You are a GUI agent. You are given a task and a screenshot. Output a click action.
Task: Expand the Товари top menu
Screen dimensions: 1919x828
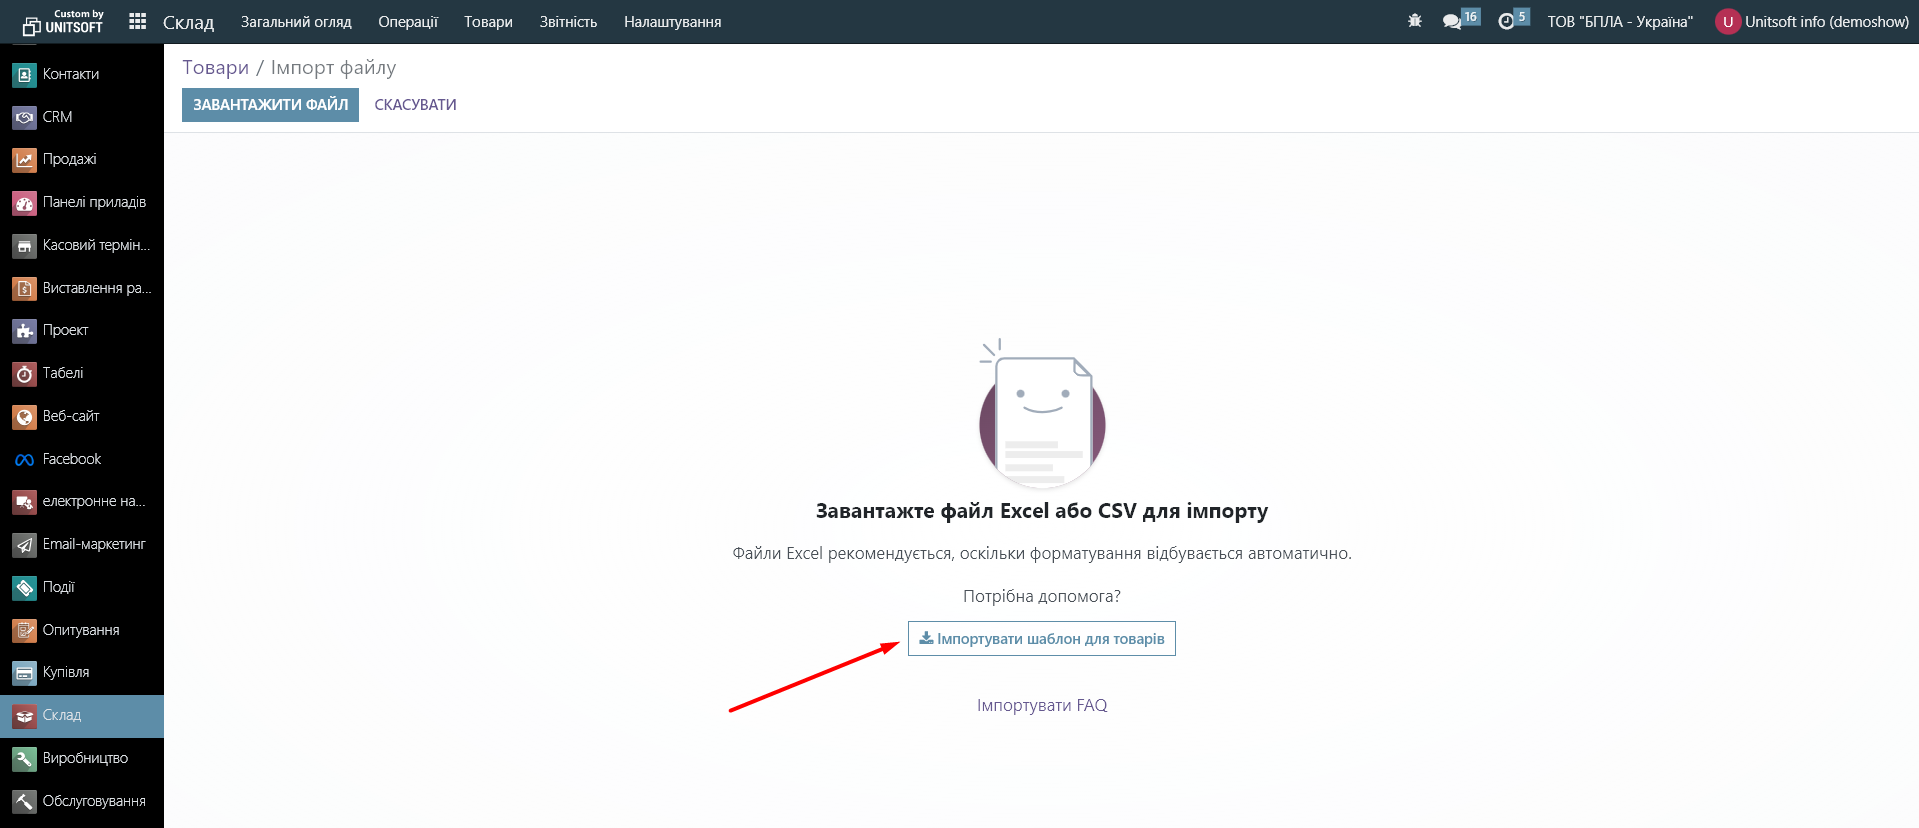(488, 22)
